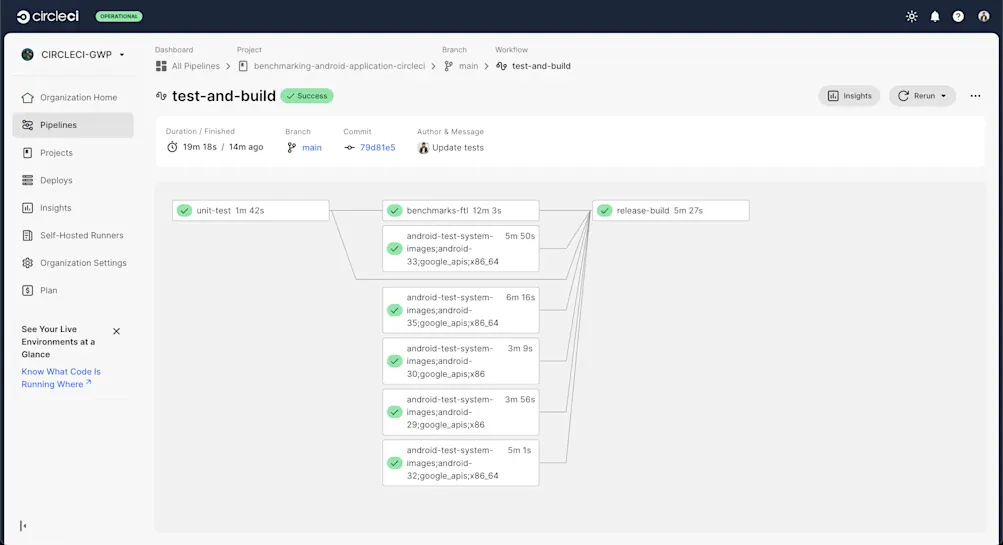Go to Organization Home

coord(73,97)
